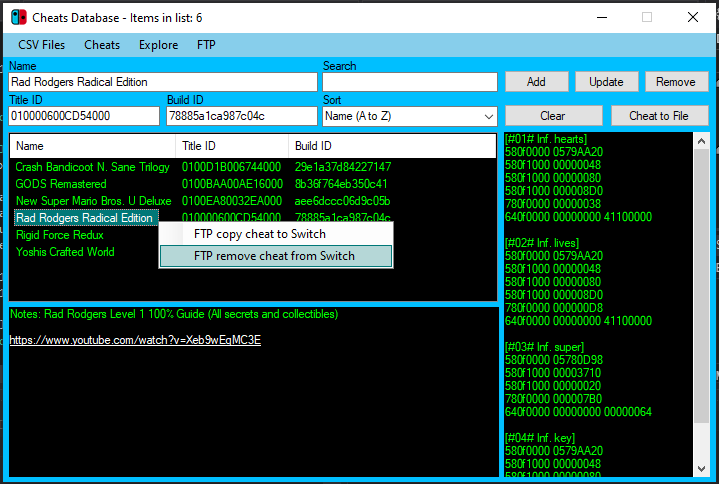This screenshot has height=484, width=719.
Task: Click Build ID 8b36f764eb350c41 cell
Action: (x=341, y=184)
